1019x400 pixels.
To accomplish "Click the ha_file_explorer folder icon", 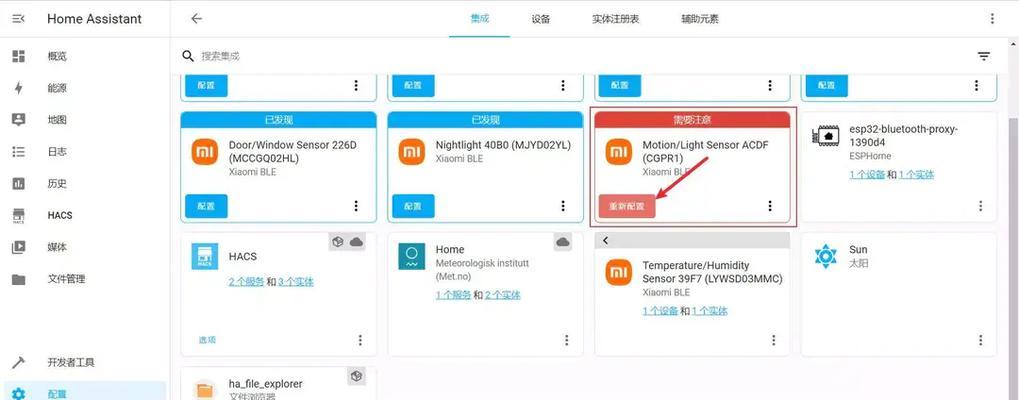I will coord(205,389).
